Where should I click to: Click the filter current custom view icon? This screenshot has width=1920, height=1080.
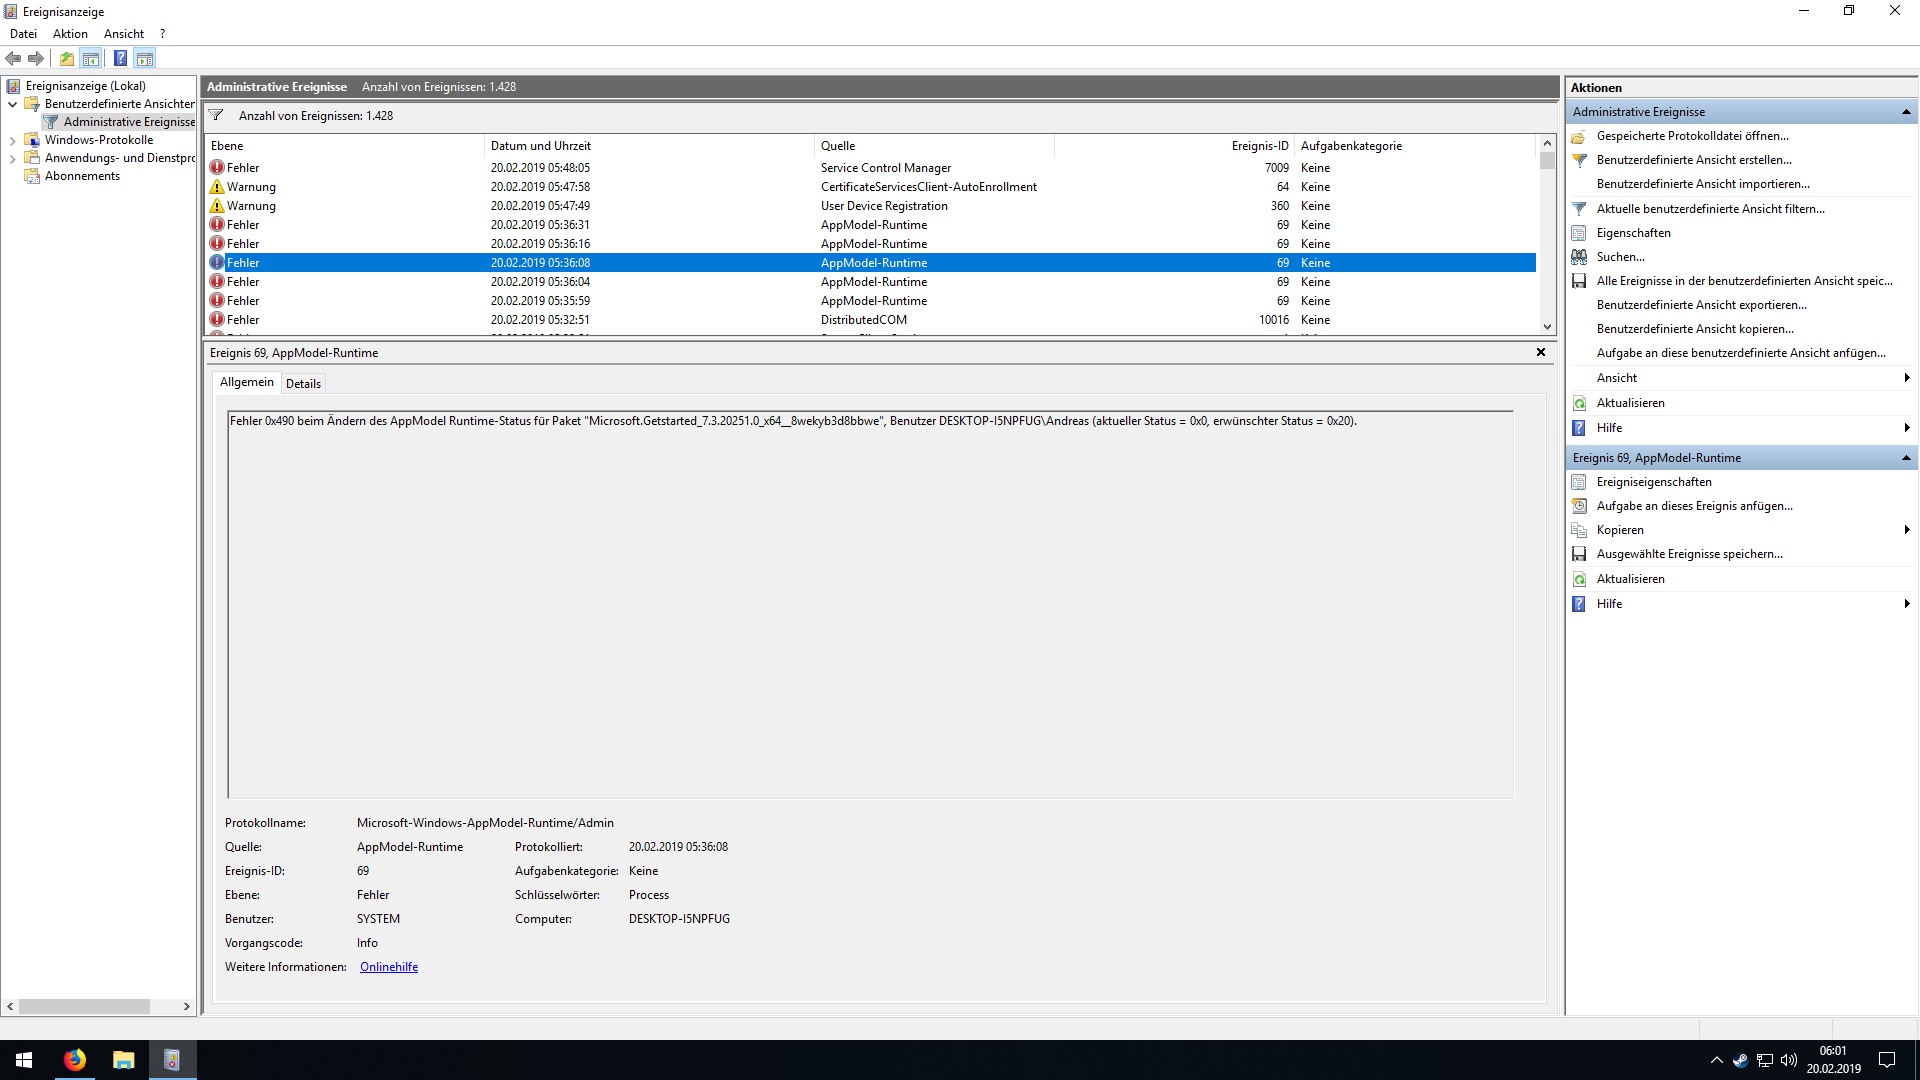coord(1579,209)
